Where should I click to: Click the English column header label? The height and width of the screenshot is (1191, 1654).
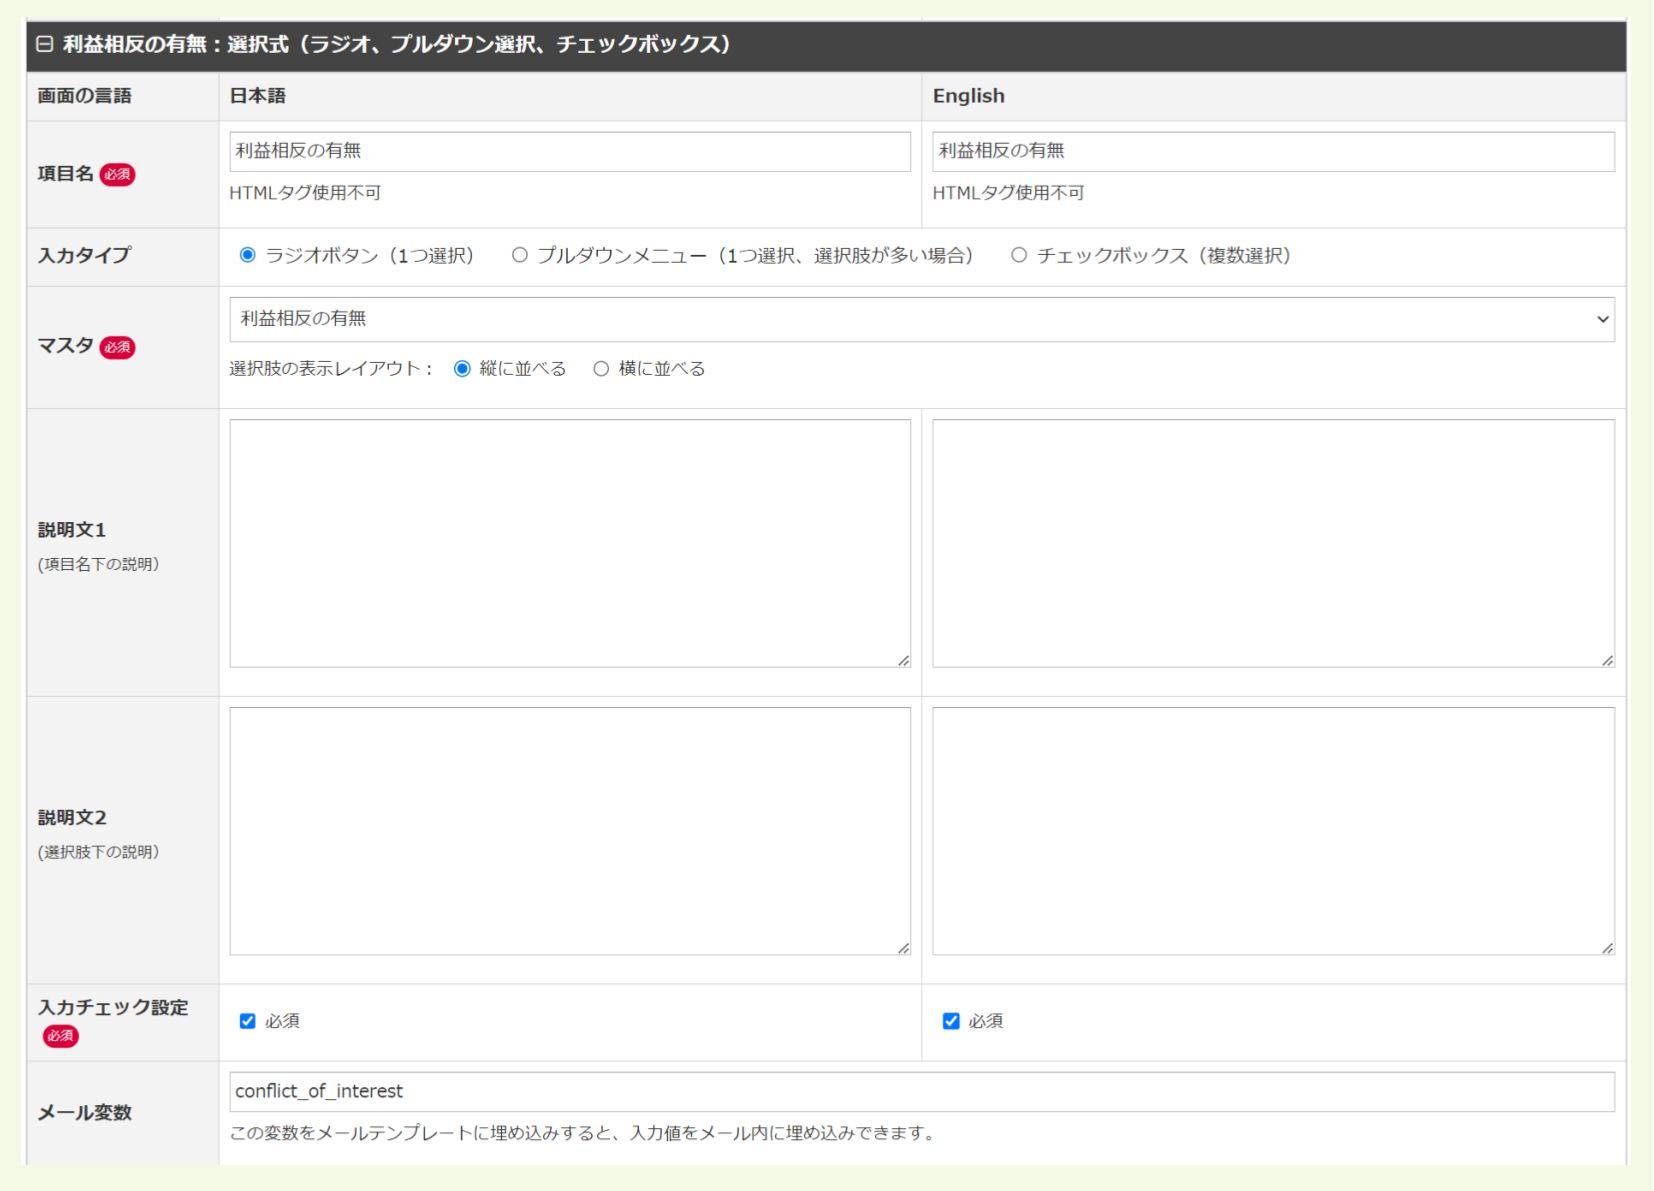tap(967, 95)
